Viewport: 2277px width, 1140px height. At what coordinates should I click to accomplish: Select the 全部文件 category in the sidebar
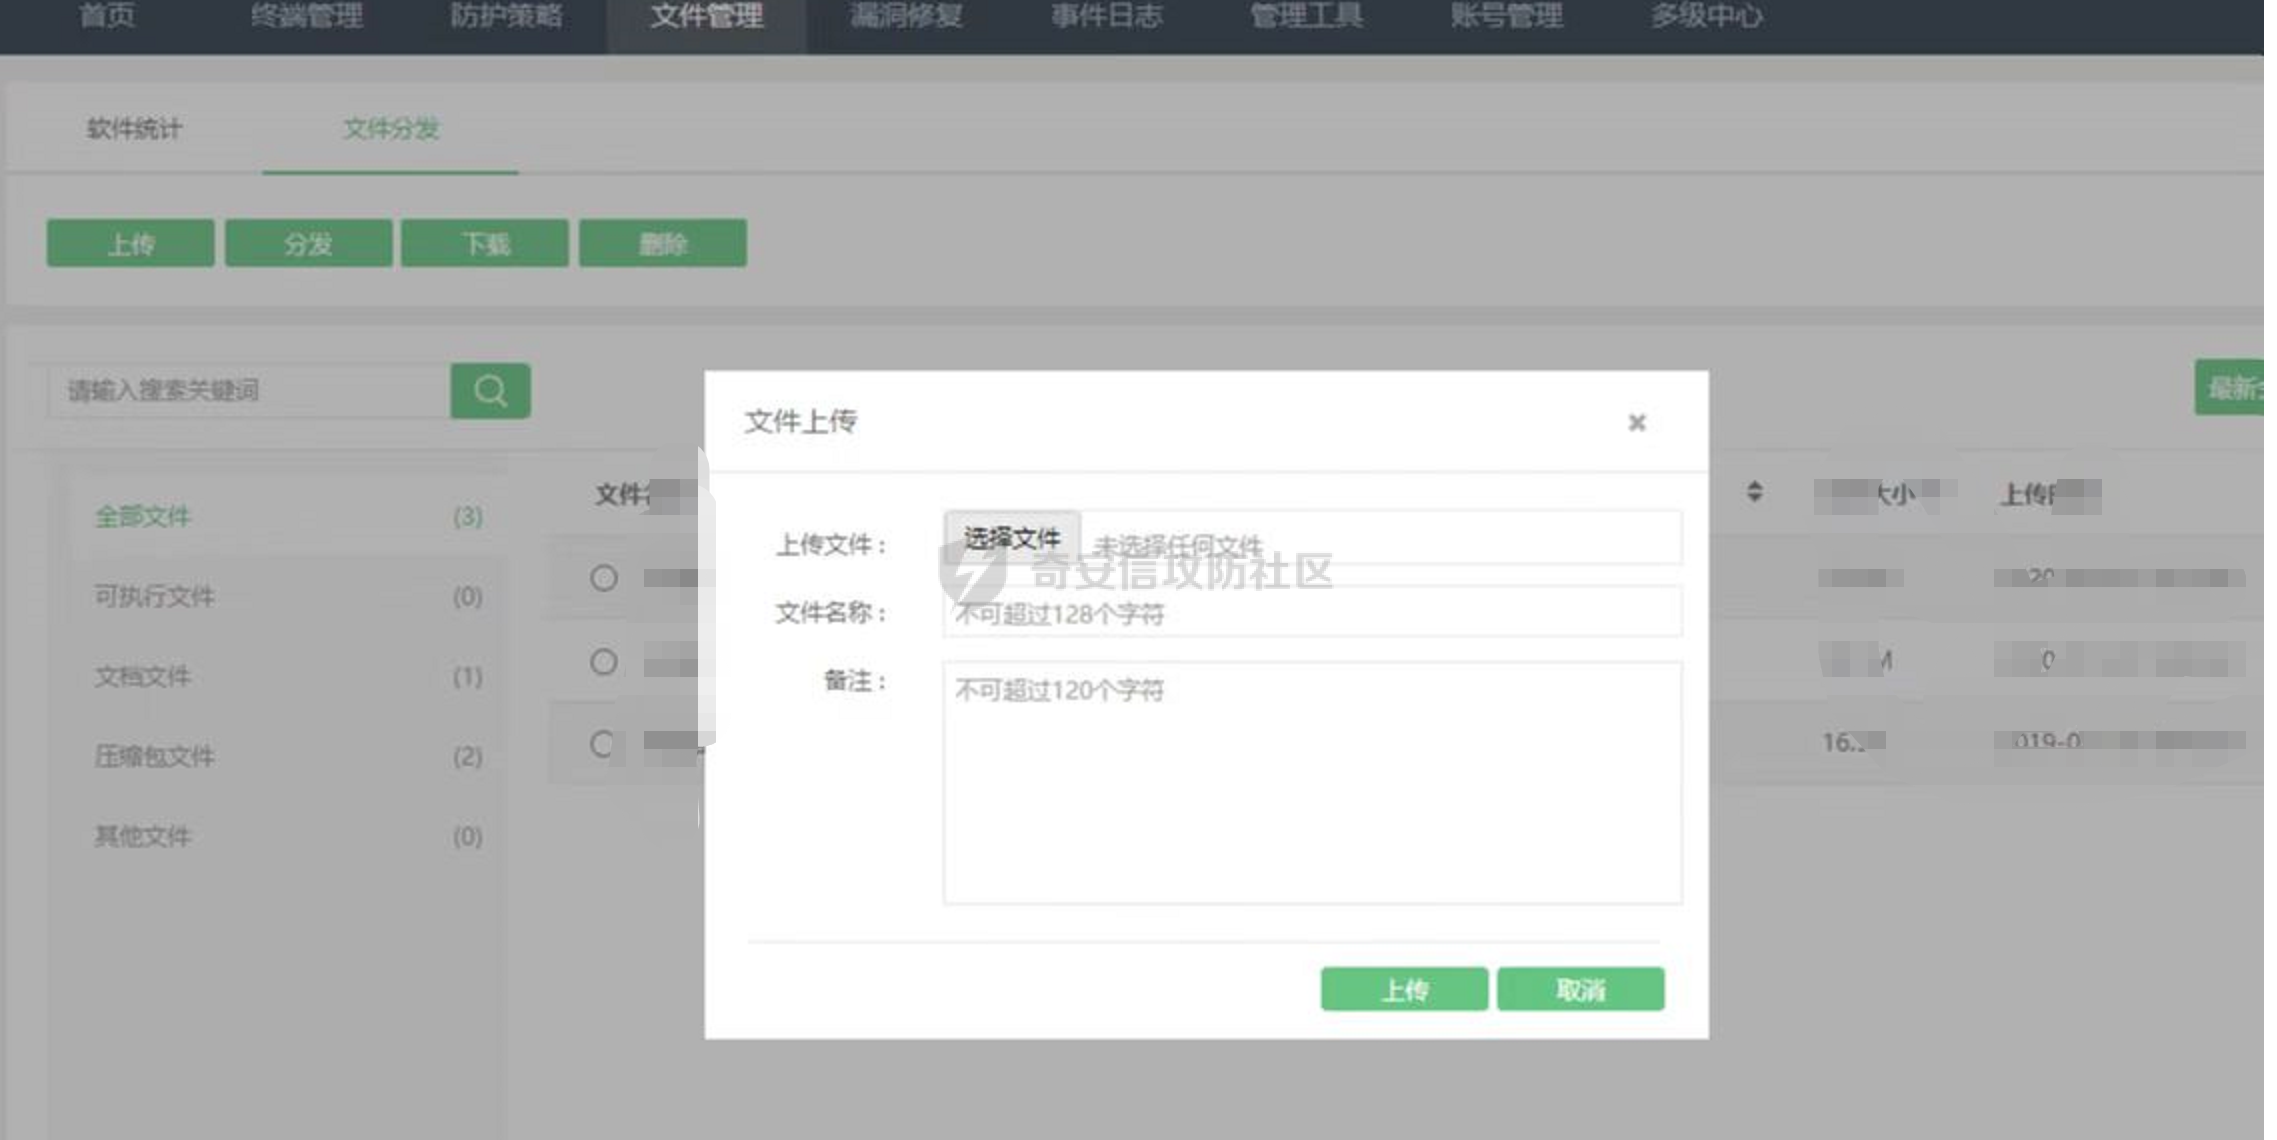142,517
